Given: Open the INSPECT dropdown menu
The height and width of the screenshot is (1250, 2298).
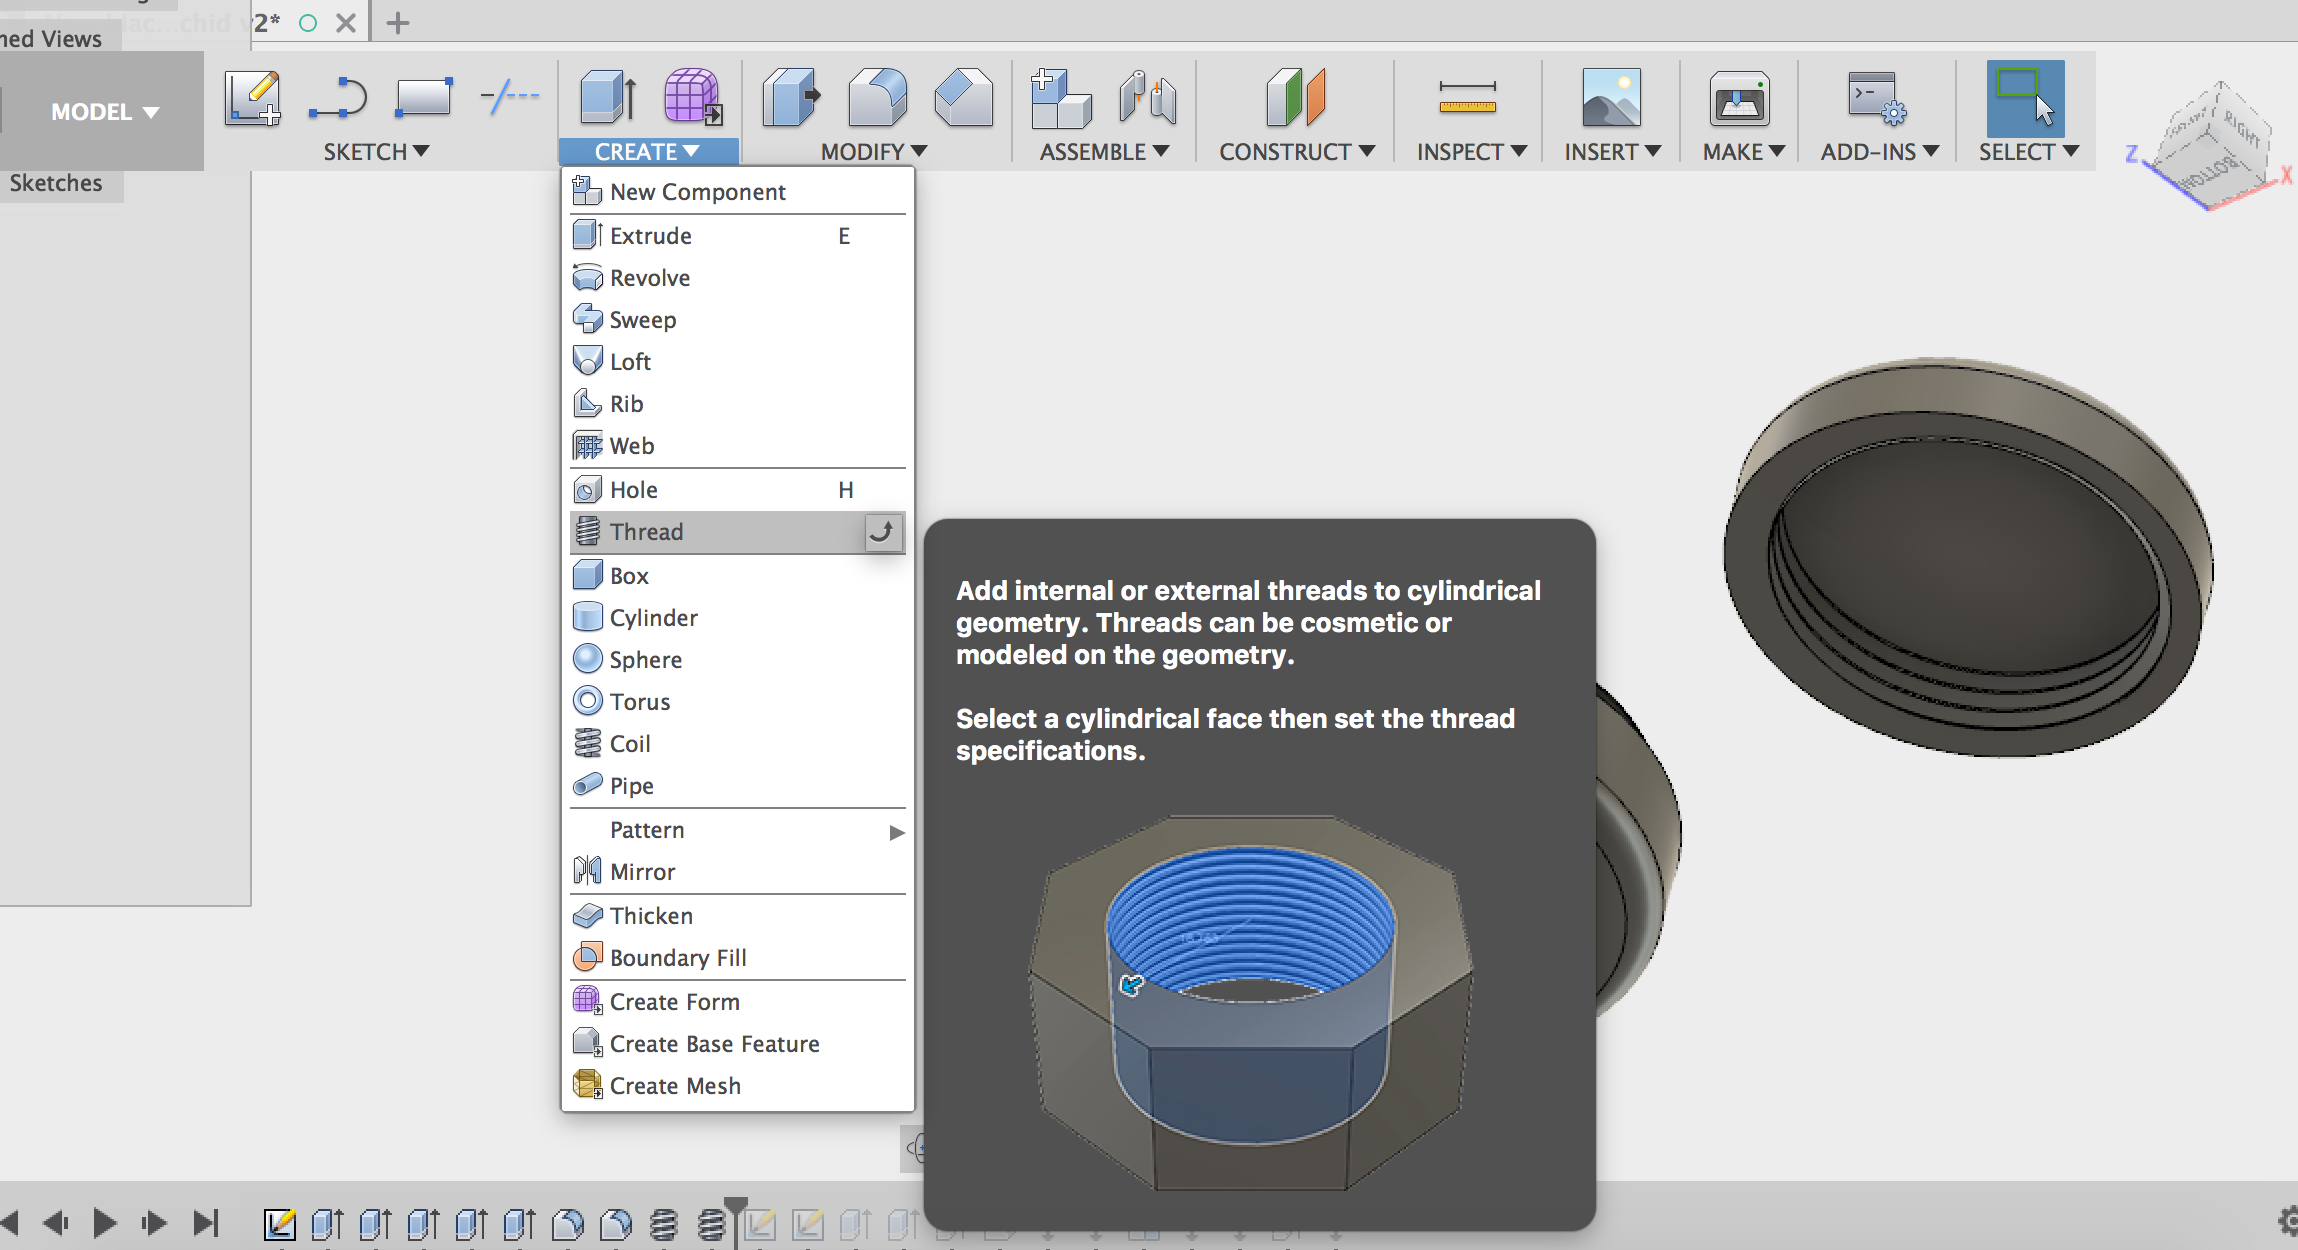Looking at the screenshot, I should 1472,152.
